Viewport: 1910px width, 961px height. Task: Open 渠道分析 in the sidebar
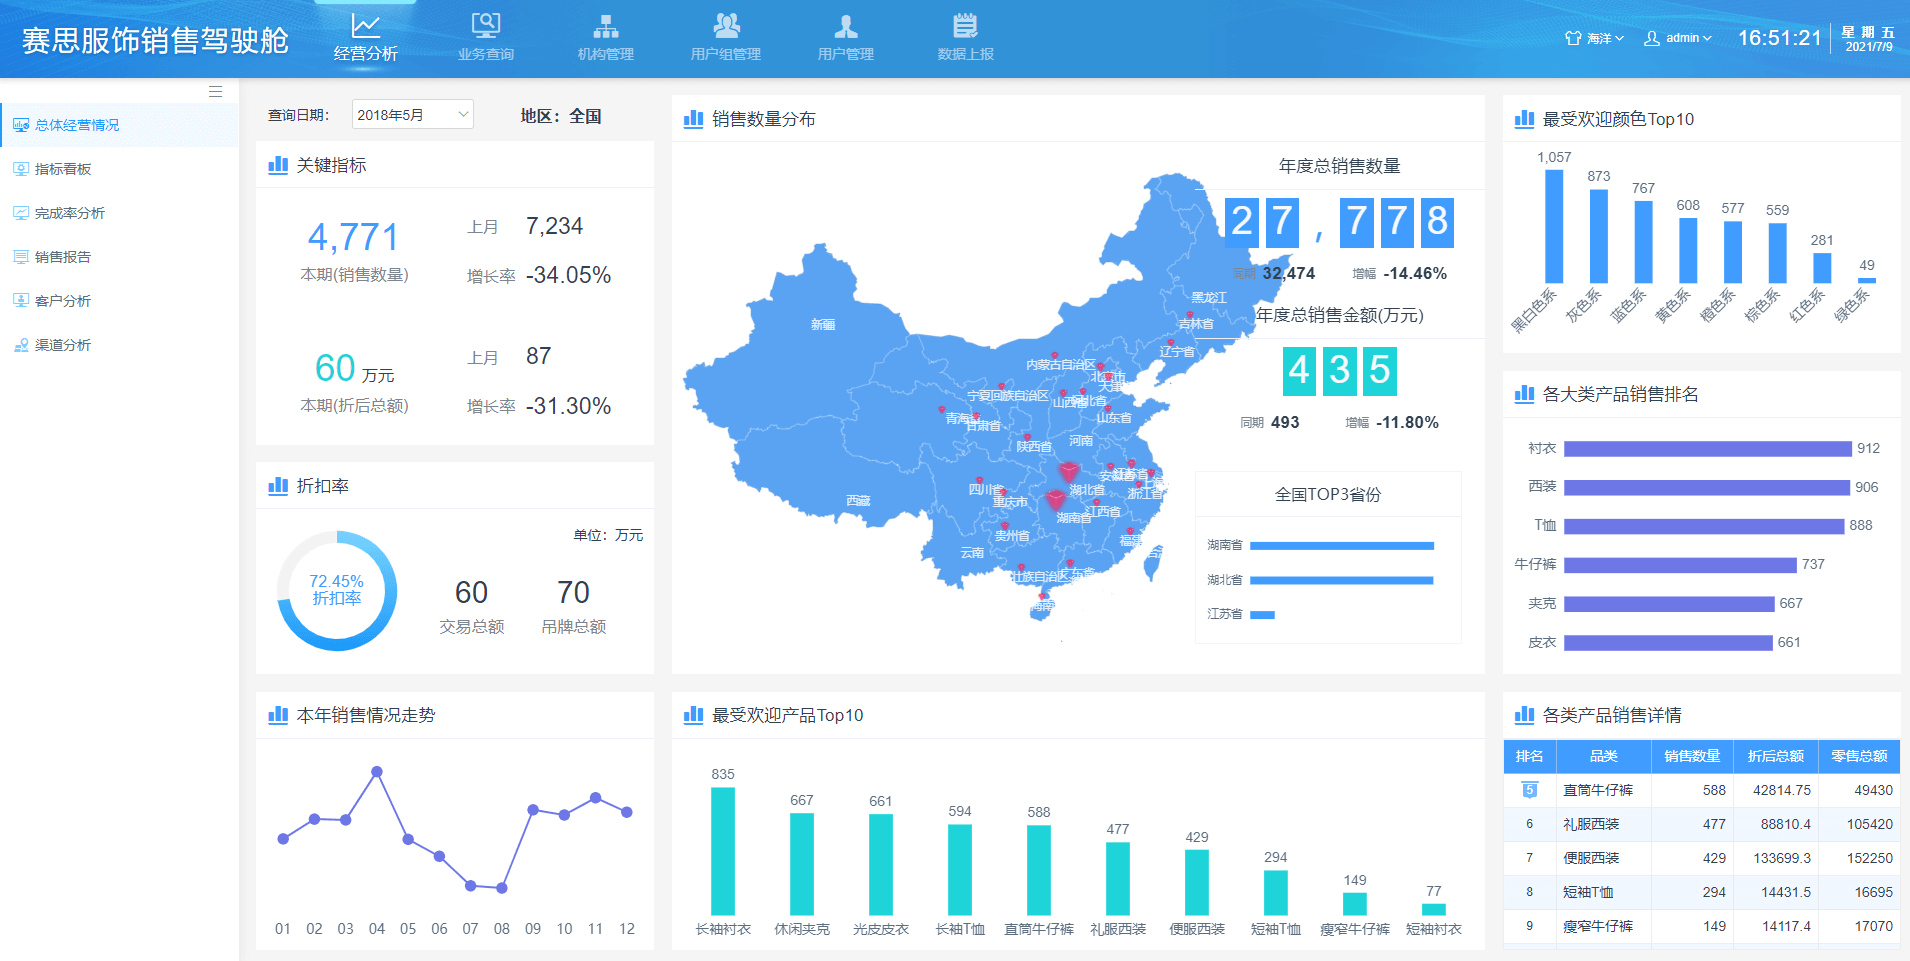(63, 345)
